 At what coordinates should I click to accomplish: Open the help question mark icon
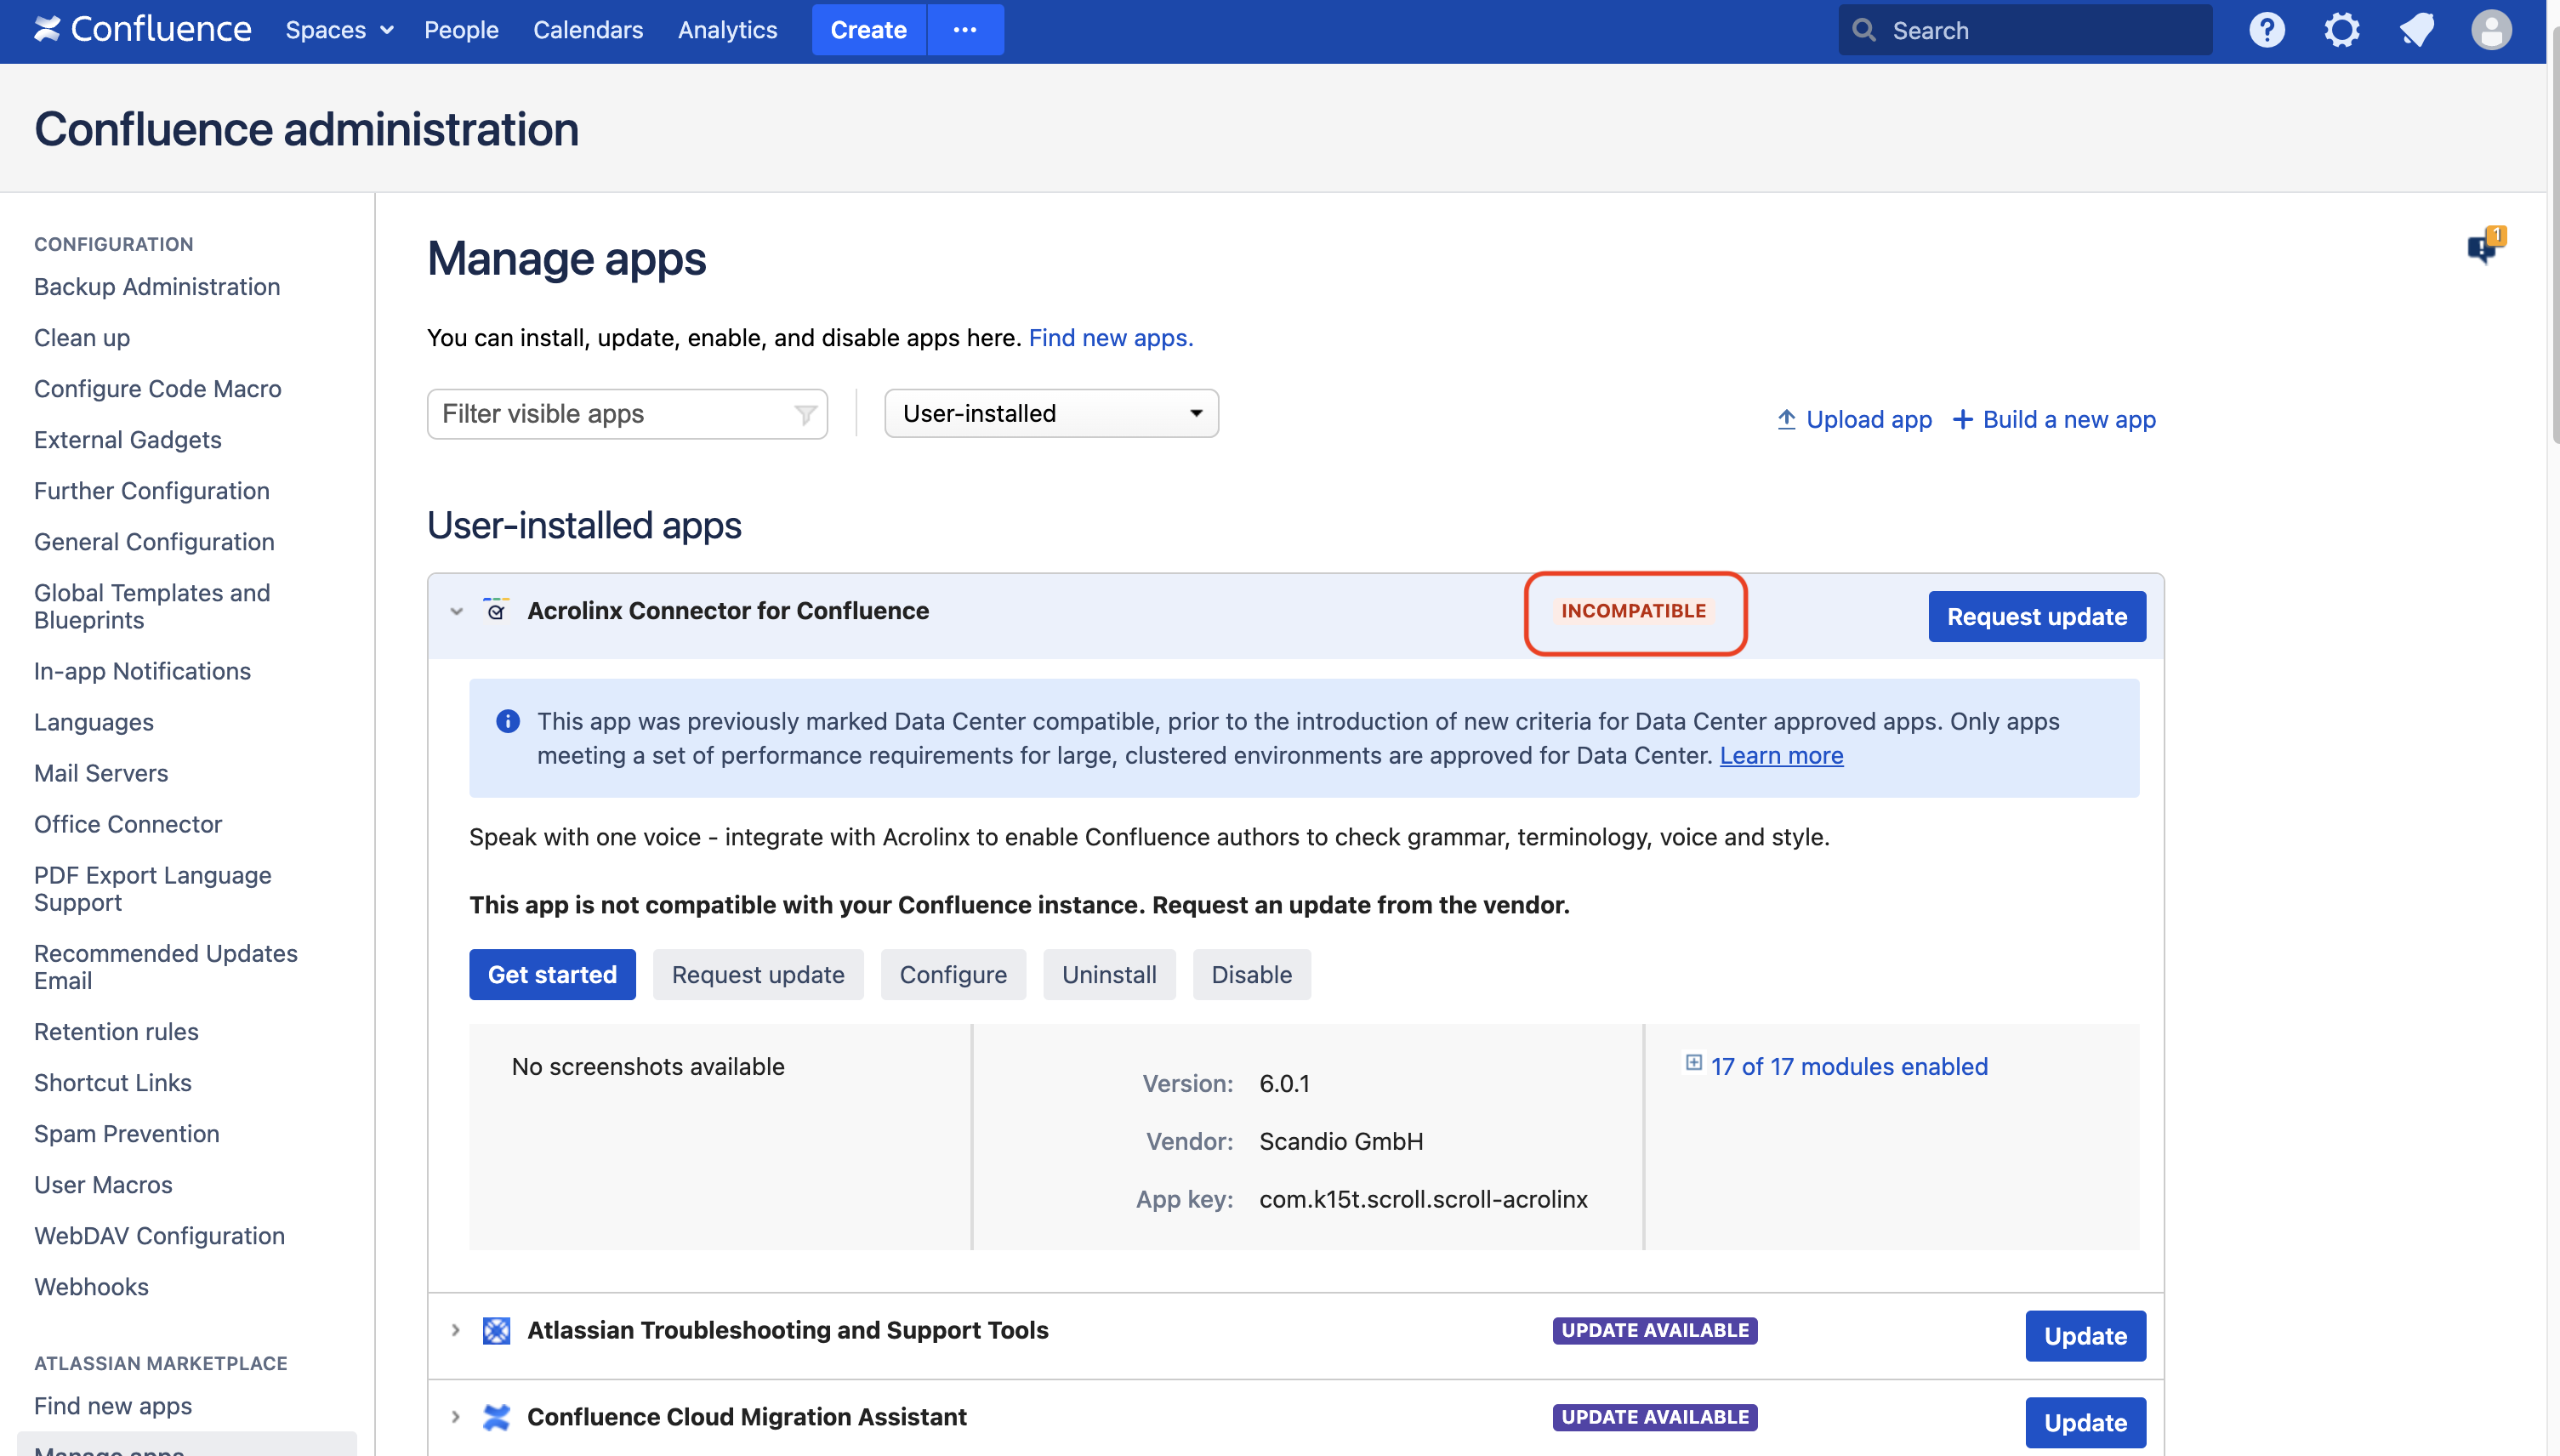pos(2266,30)
